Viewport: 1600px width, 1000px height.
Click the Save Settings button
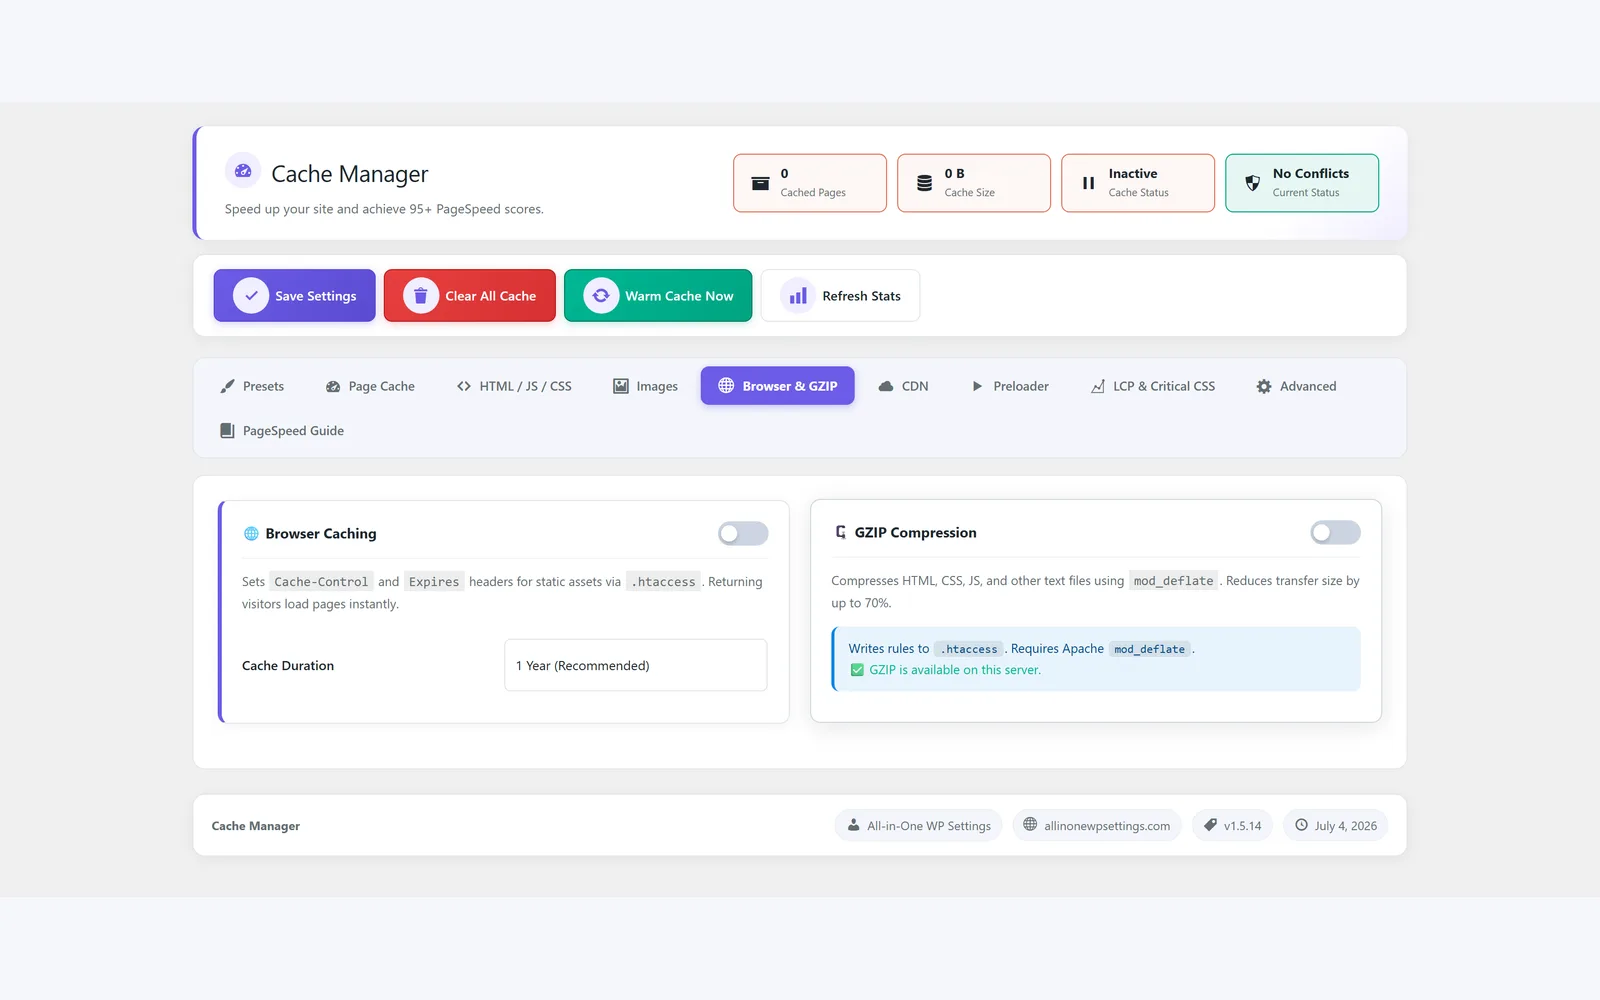(294, 296)
